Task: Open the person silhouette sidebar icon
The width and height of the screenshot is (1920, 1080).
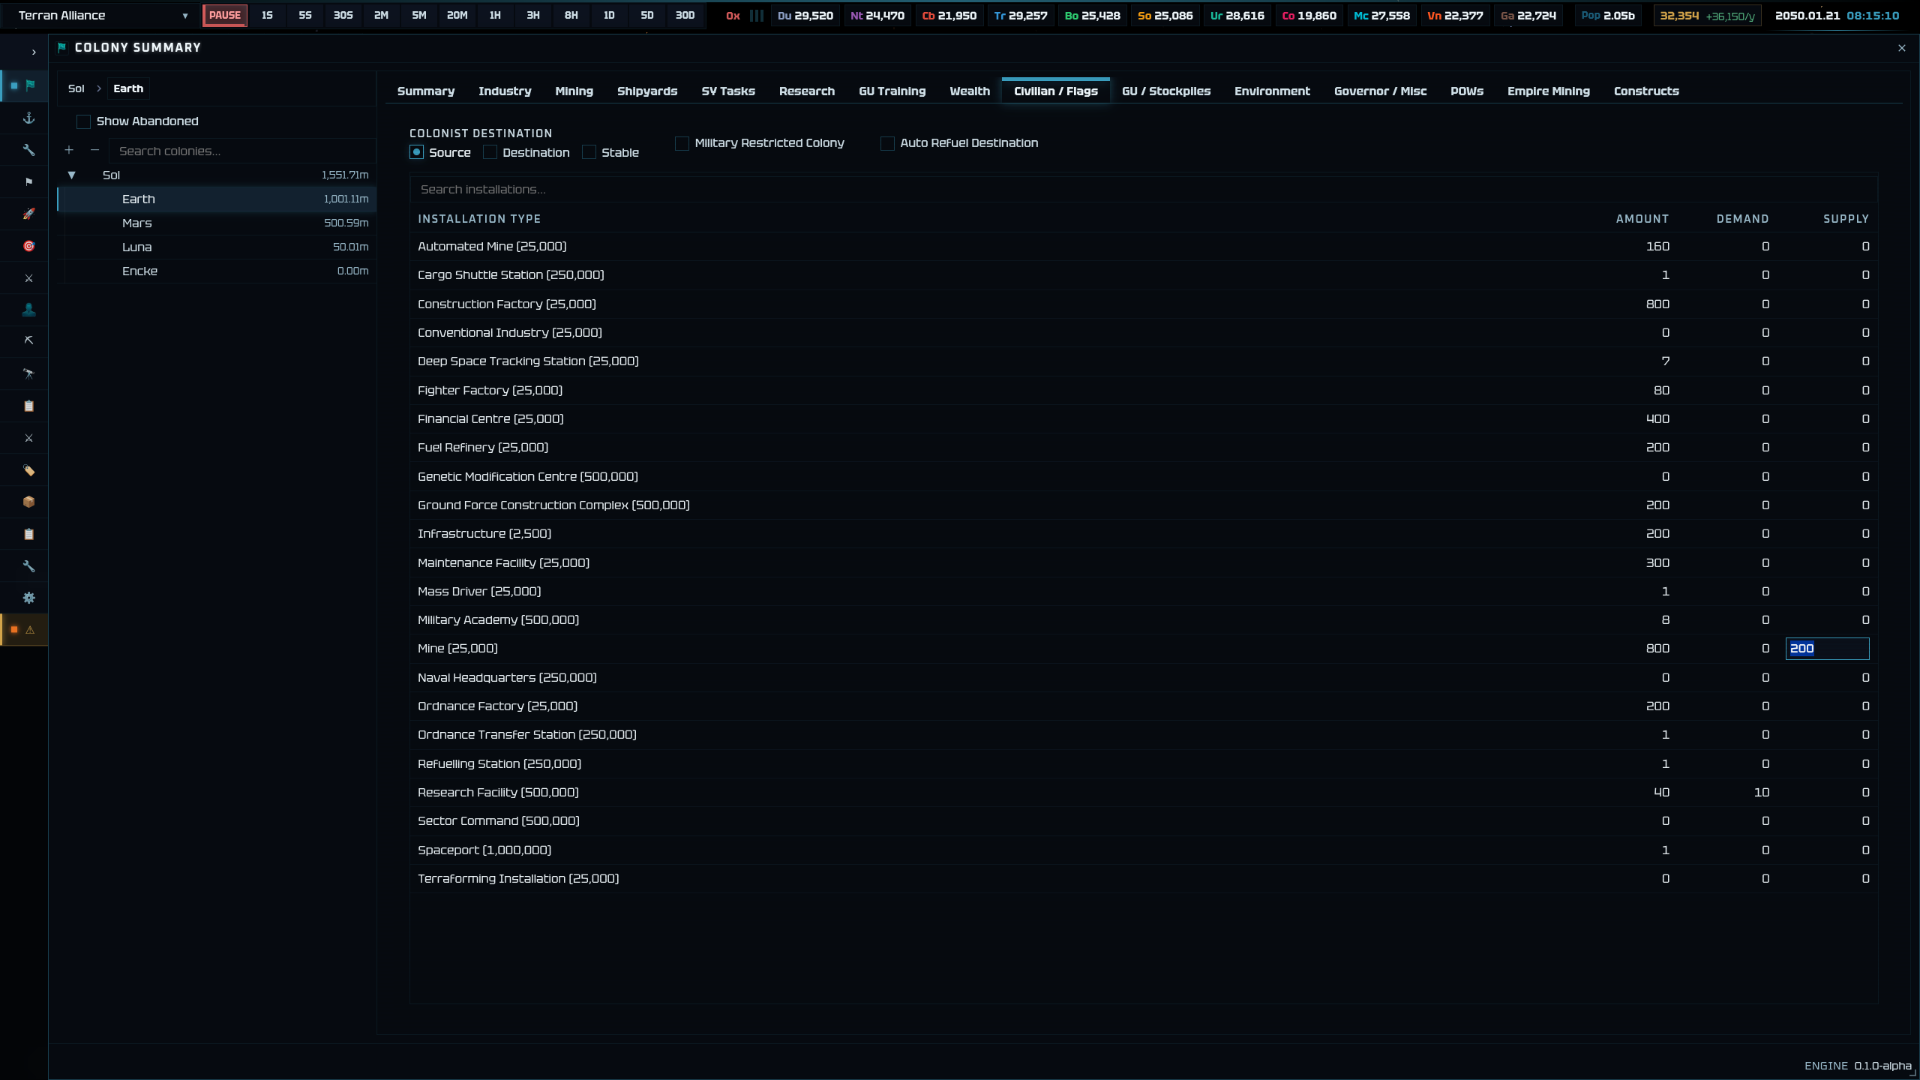Action: [x=29, y=310]
